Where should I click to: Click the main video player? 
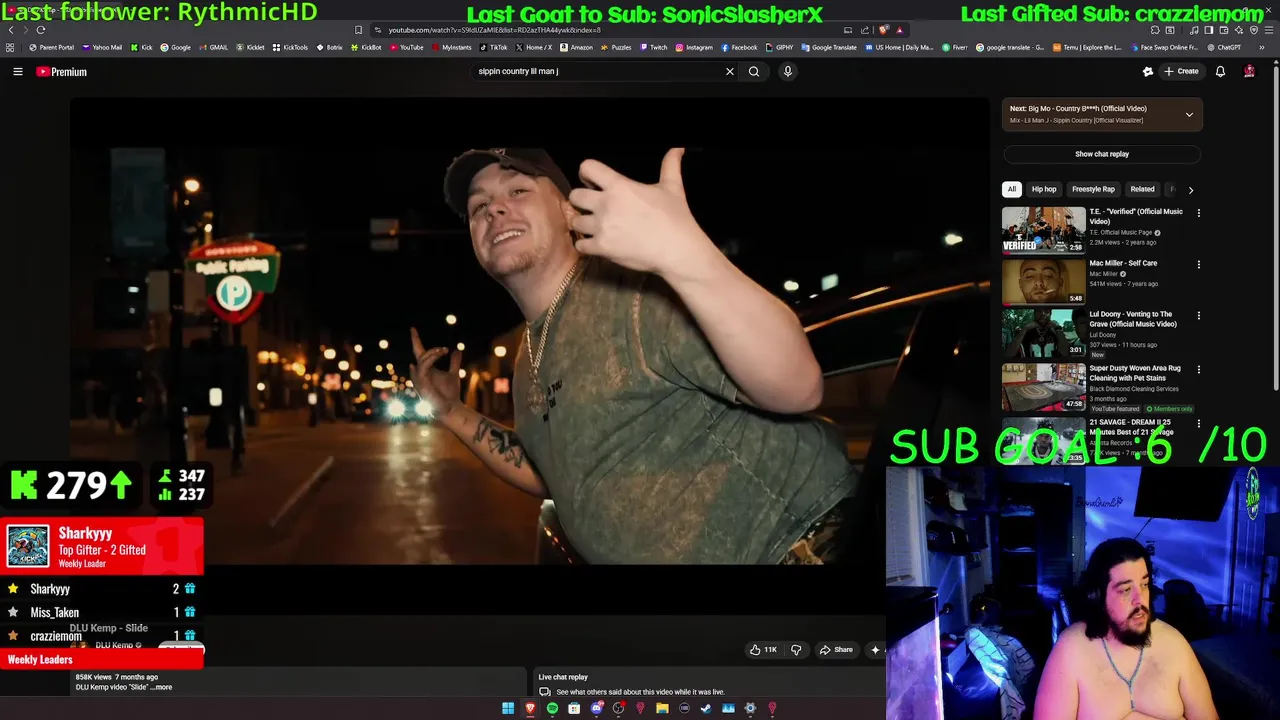click(x=530, y=355)
